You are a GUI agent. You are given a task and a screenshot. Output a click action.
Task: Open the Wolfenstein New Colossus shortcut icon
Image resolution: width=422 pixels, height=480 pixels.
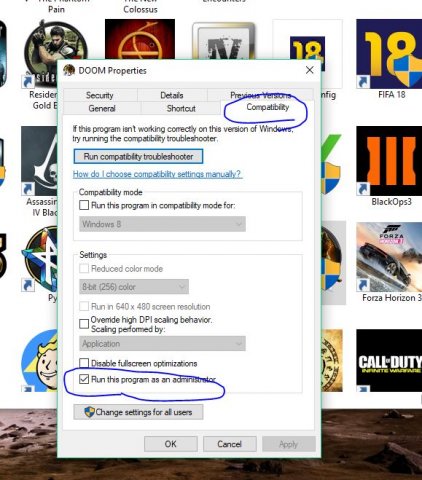click(140, 39)
